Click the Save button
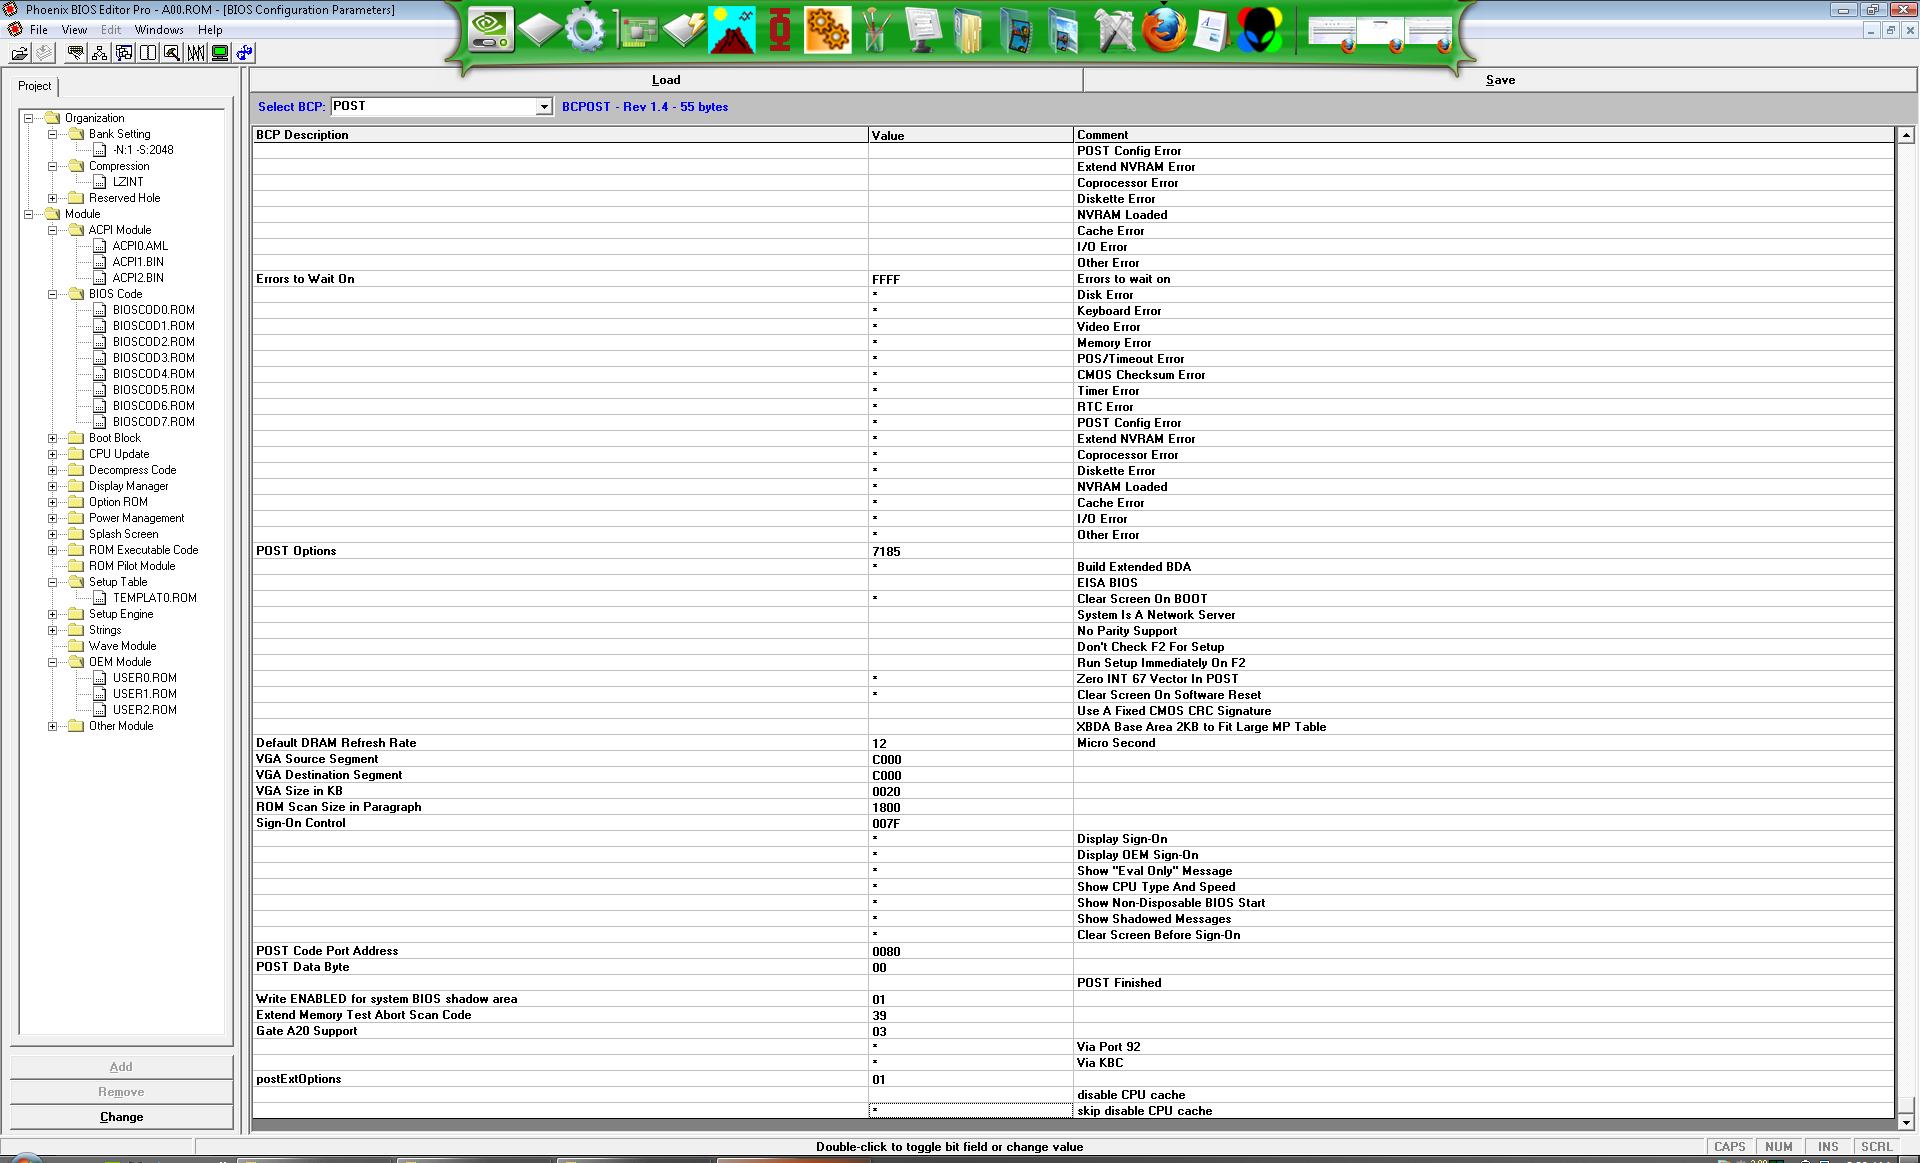Screen dimensions: 1920x1163 coord(1500,80)
